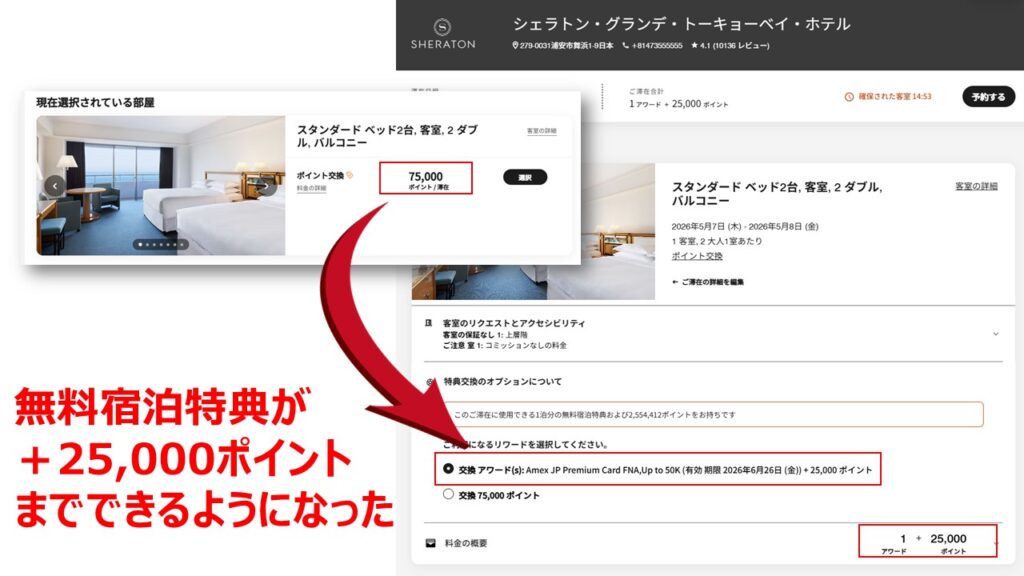The image size is (1024, 576).
Task: Expand the 客室のリクエストとアクセシビリティ section
Action: point(995,333)
